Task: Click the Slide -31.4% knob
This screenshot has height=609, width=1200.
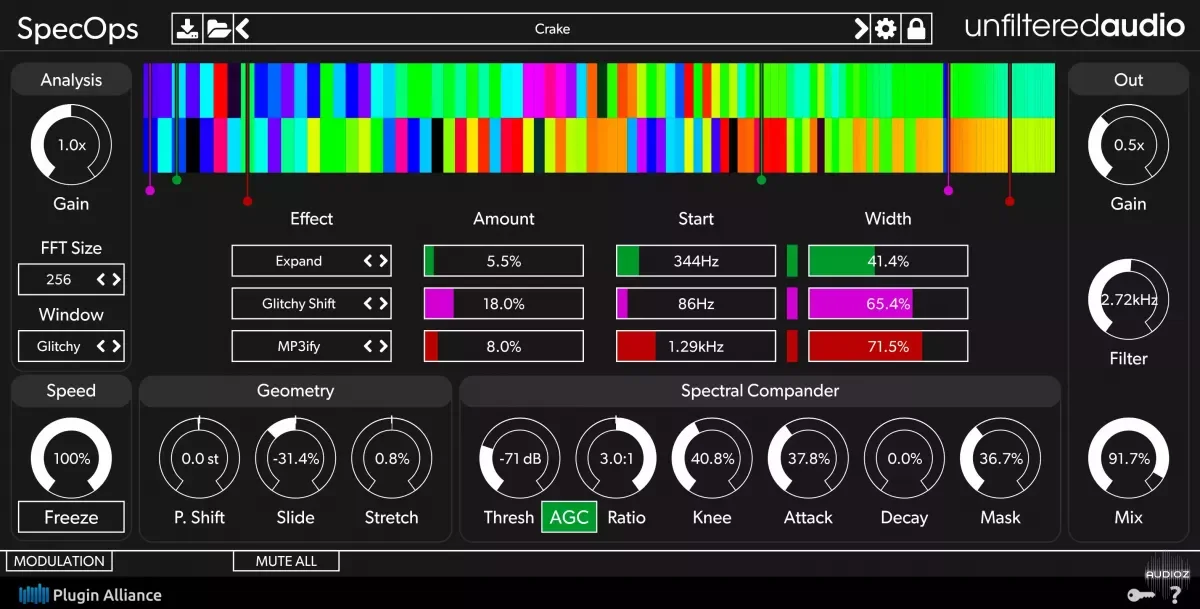Action: pos(295,458)
